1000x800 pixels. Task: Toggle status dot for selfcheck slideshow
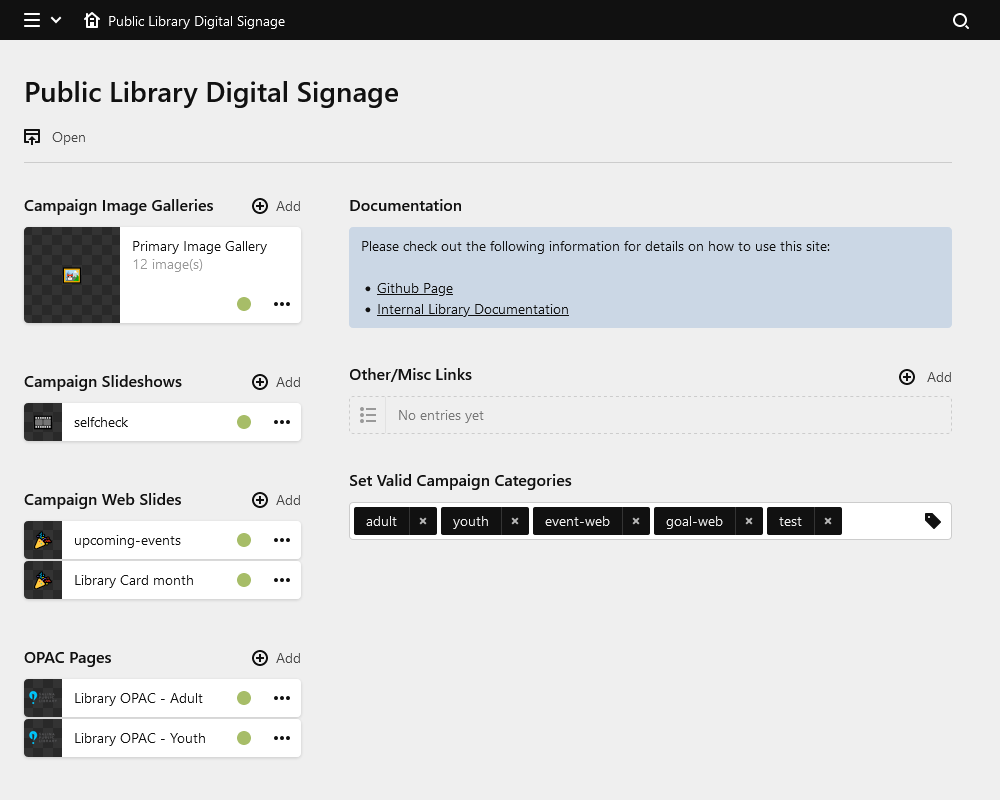pyautogui.click(x=243, y=422)
